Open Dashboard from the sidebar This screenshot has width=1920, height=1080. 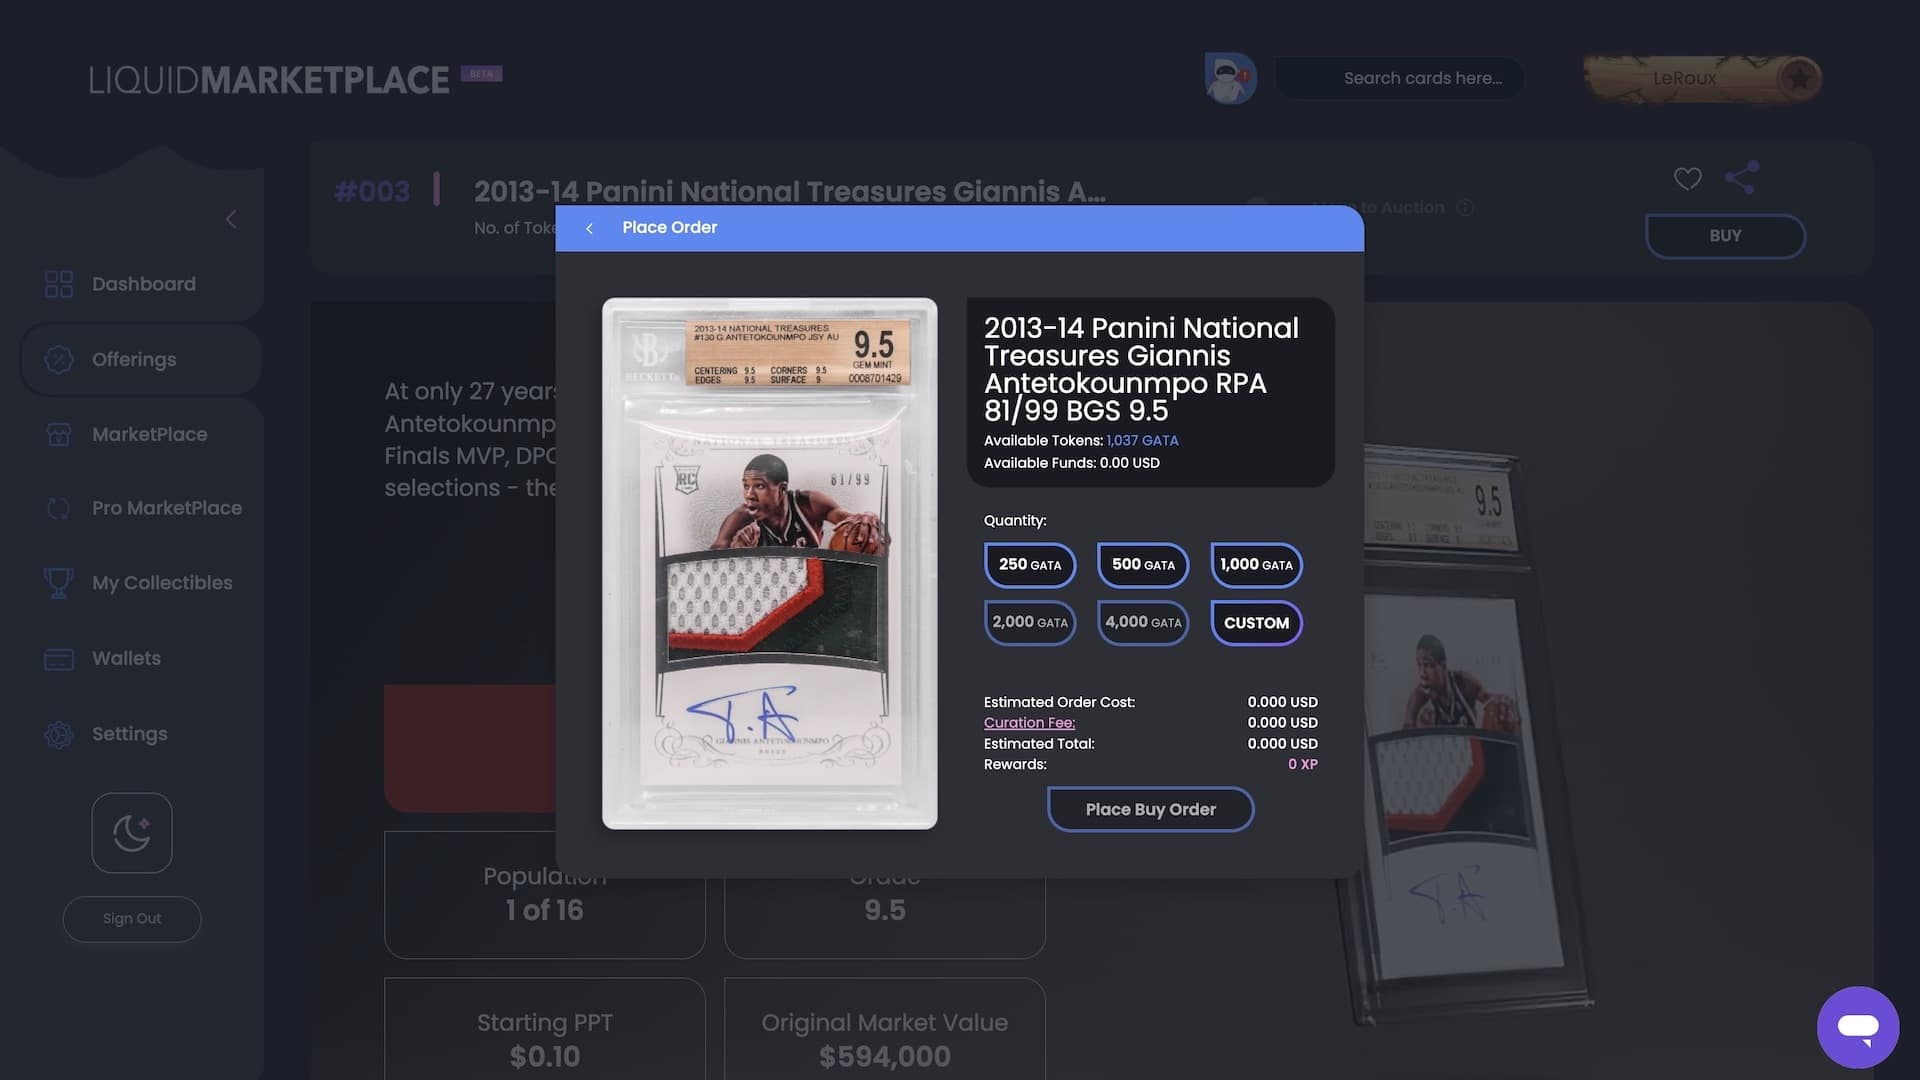(x=142, y=284)
